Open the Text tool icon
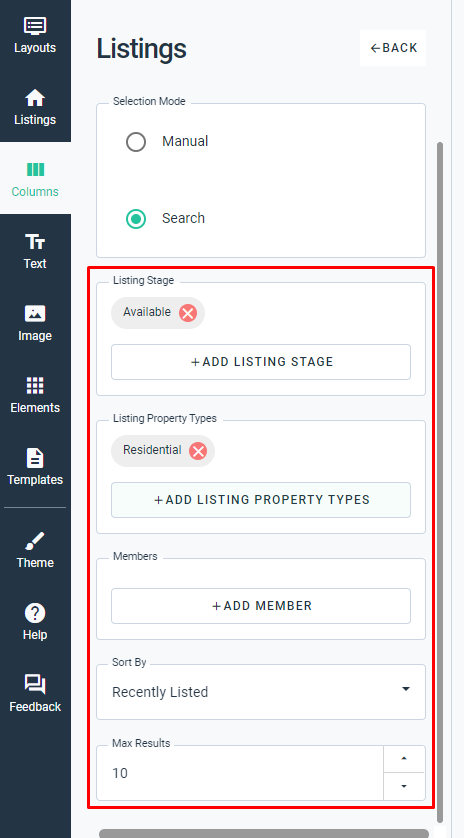Image resolution: width=464 pixels, height=838 pixels. (x=35, y=242)
